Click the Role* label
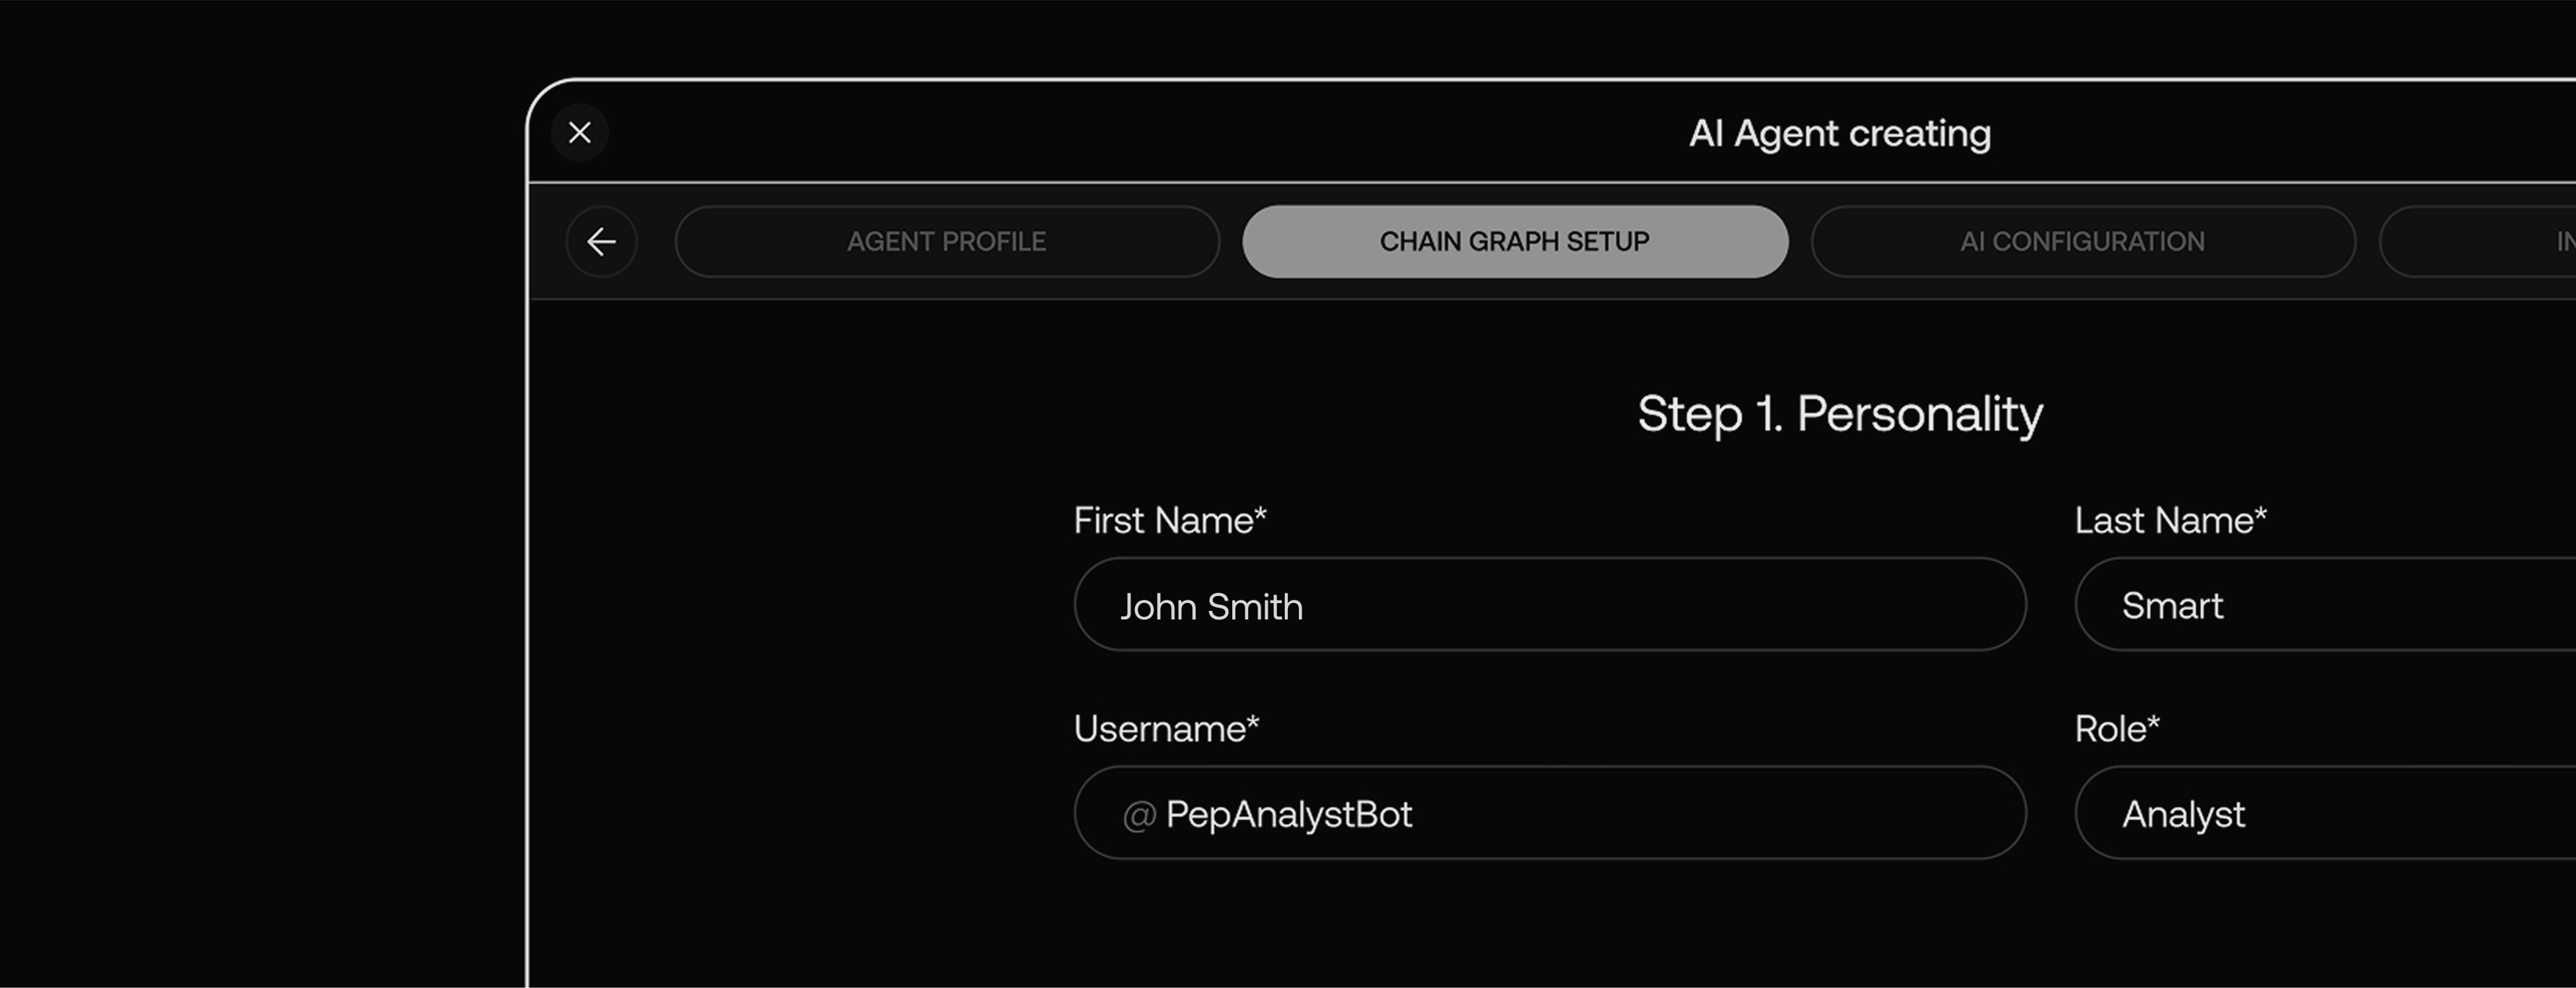Viewport: 2576px width, 988px height. coord(2116,729)
